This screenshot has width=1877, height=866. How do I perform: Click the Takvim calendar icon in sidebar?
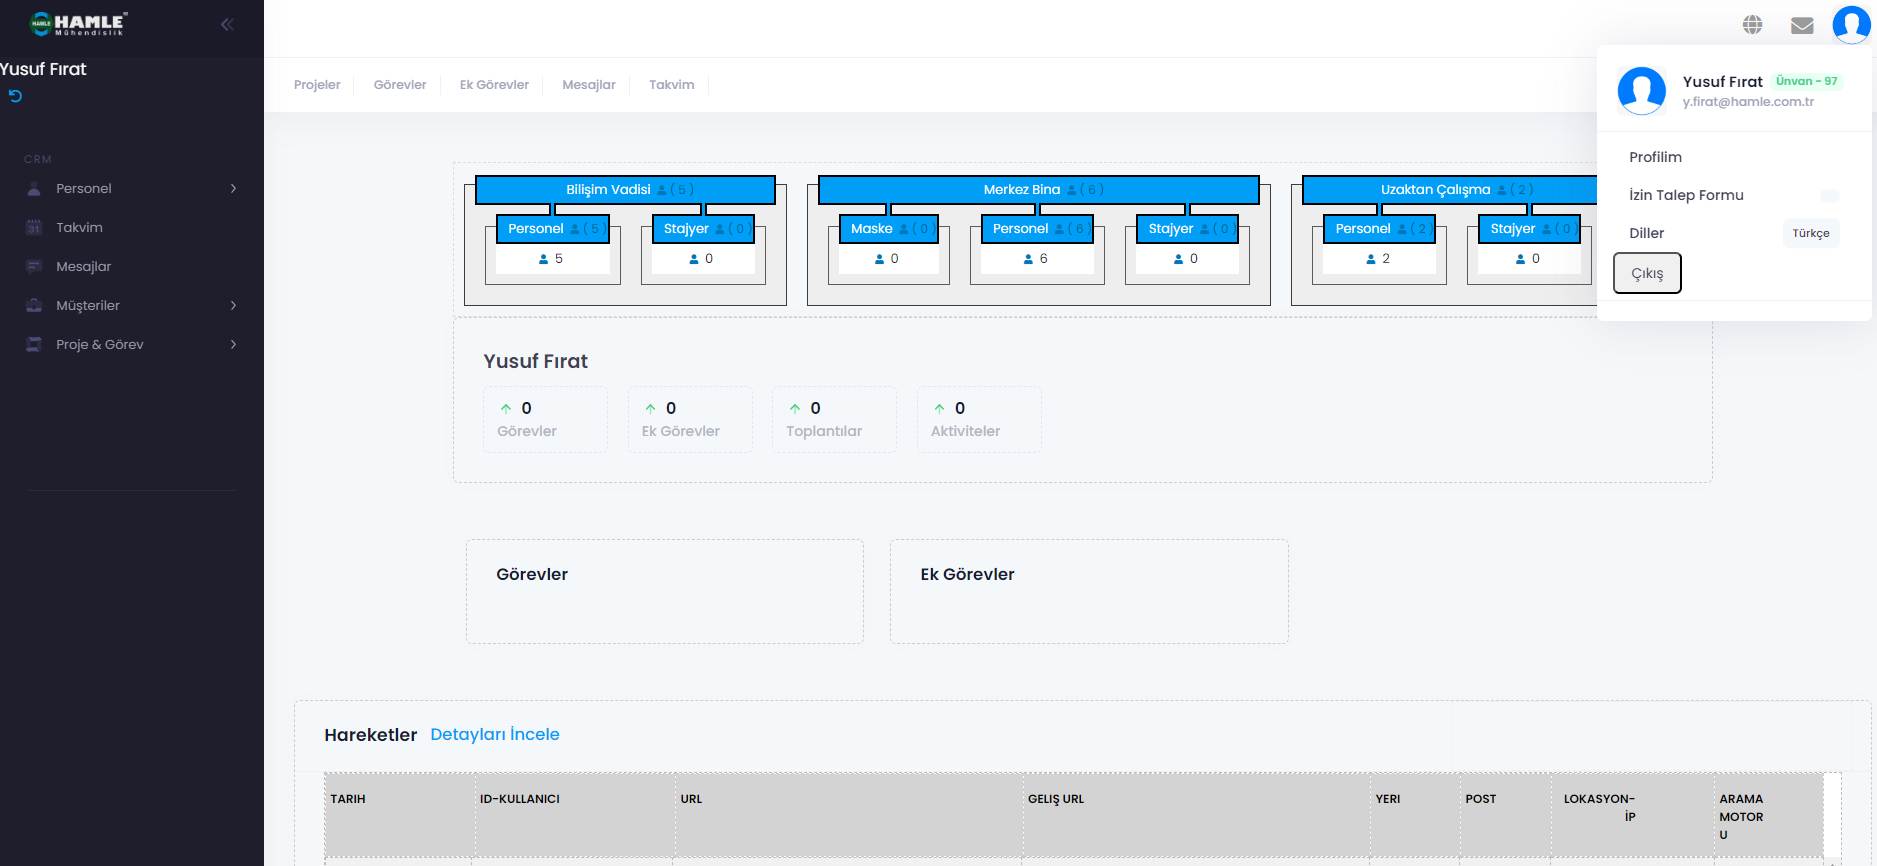[x=34, y=228]
